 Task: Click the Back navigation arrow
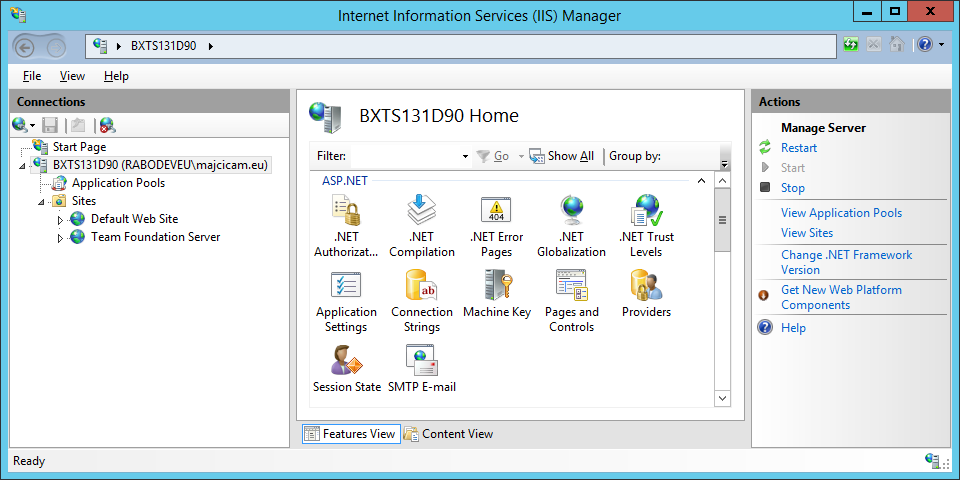coord(24,48)
